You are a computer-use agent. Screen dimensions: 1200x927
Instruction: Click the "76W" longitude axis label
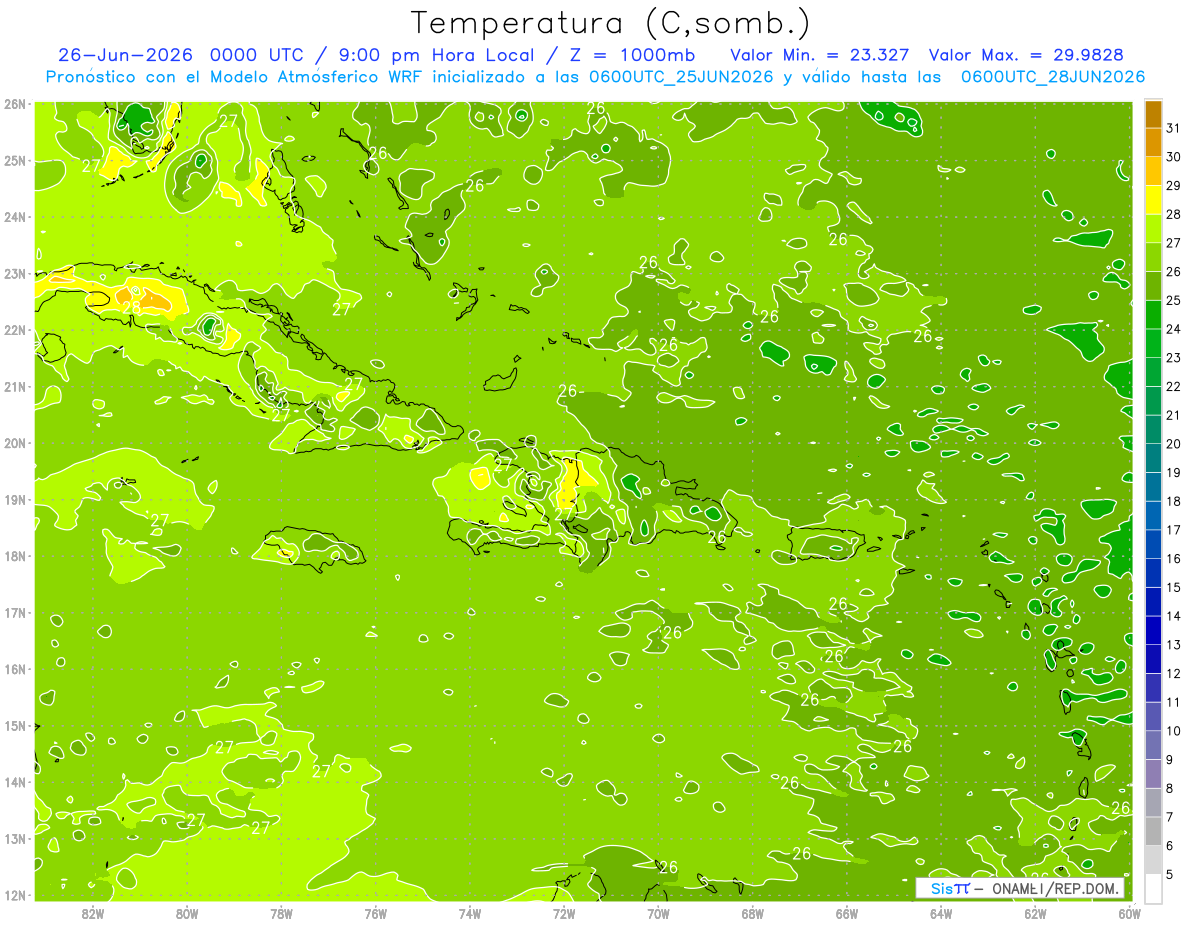[375, 914]
